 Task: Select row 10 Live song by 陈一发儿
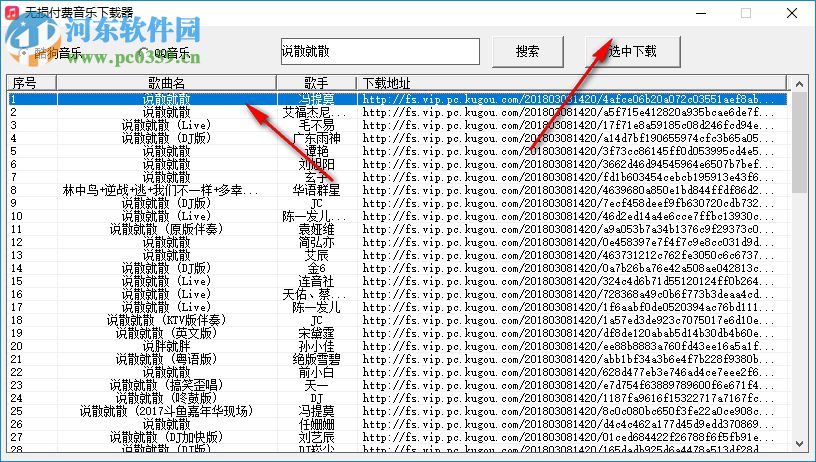(397, 216)
